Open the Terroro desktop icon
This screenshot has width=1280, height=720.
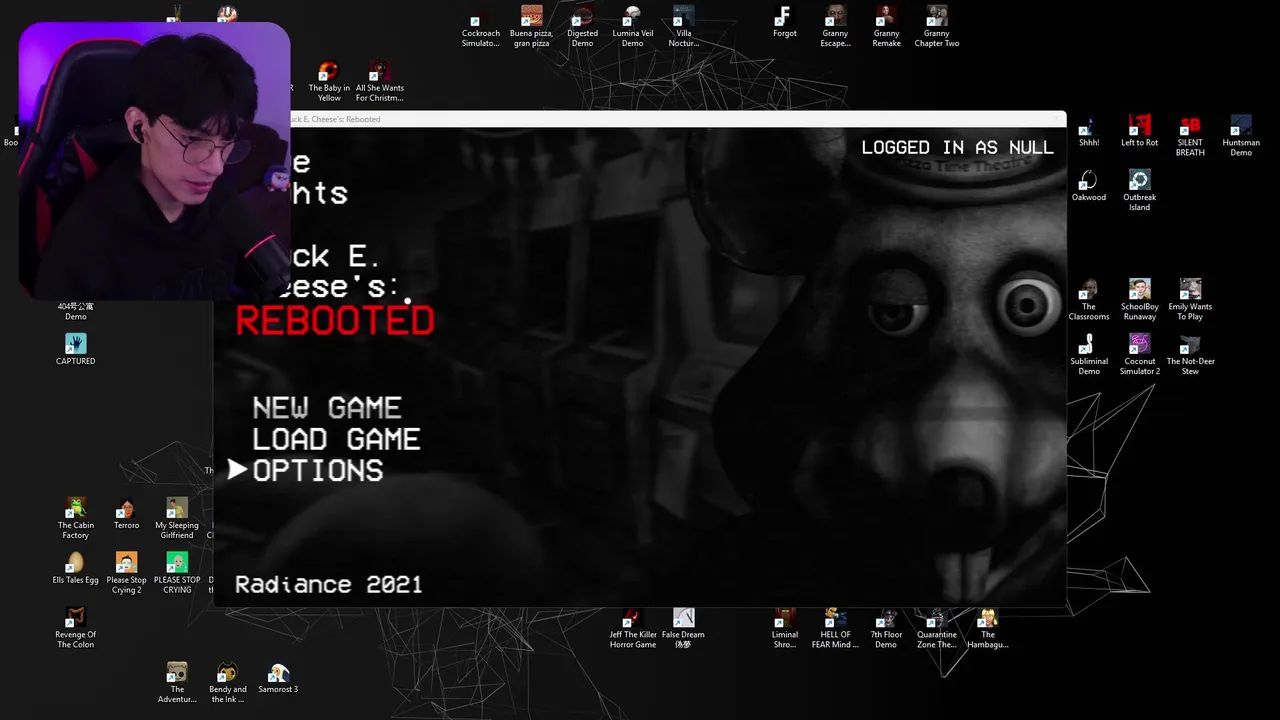tap(126, 514)
